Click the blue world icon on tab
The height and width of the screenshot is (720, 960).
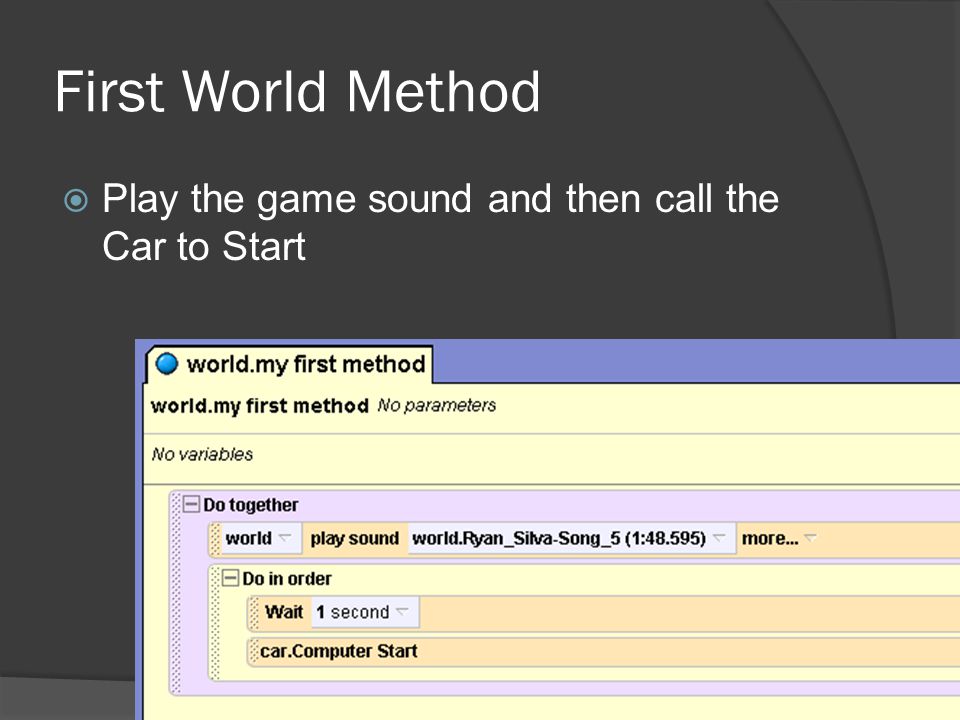[x=167, y=364]
